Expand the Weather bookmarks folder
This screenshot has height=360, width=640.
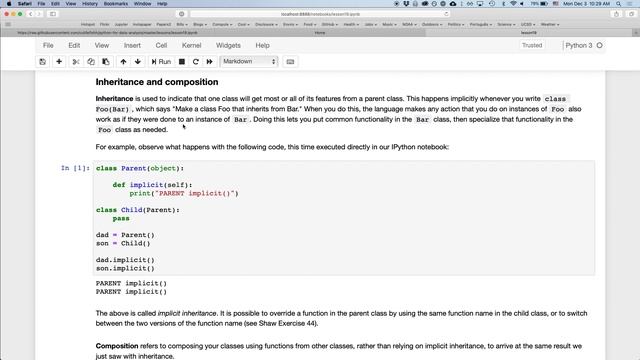(550, 24)
